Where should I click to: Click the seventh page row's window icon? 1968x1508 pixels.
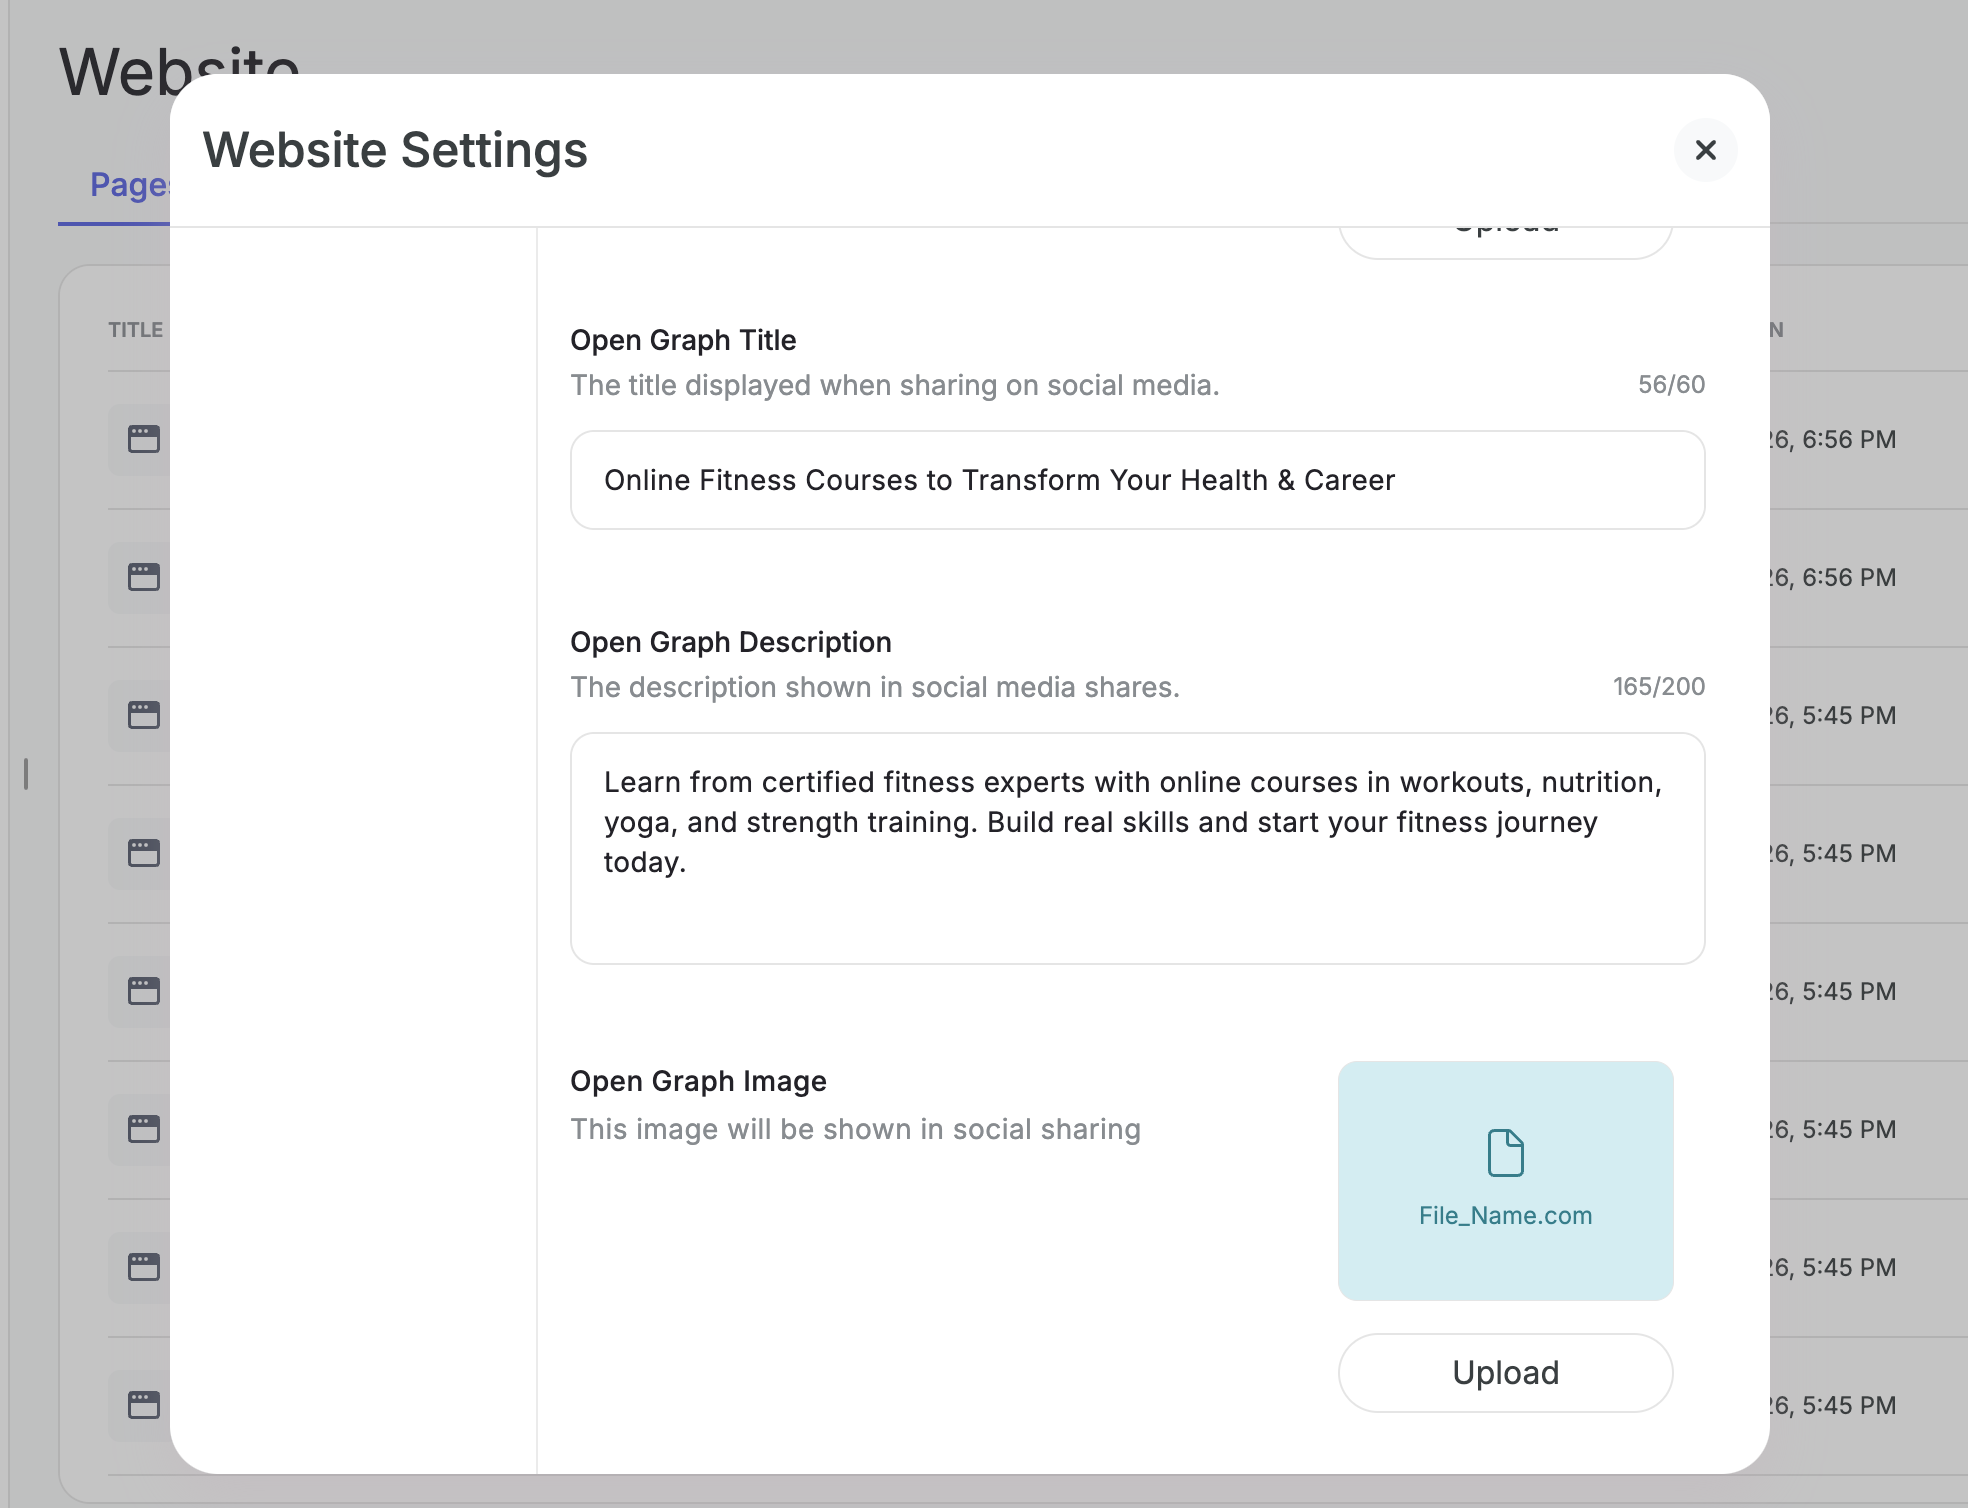(x=143, y=1267)
